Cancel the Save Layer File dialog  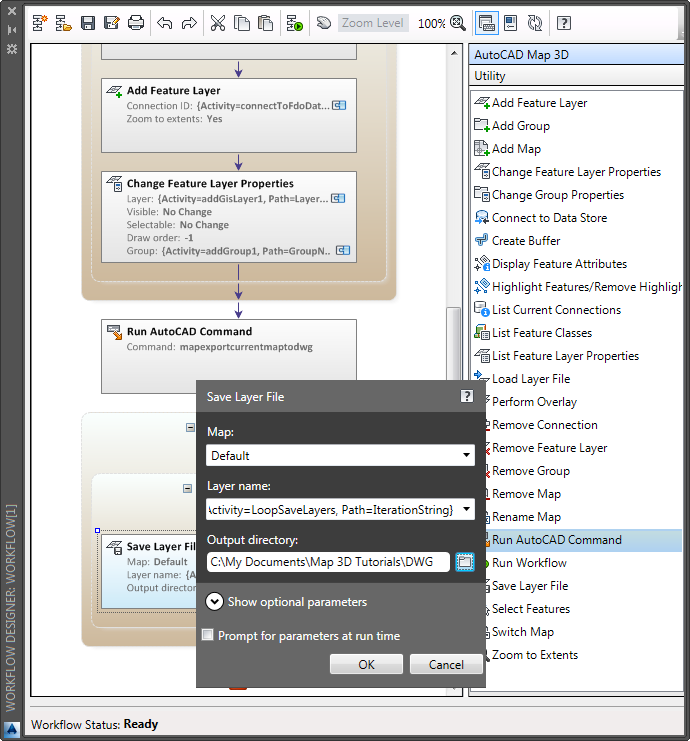446,664
